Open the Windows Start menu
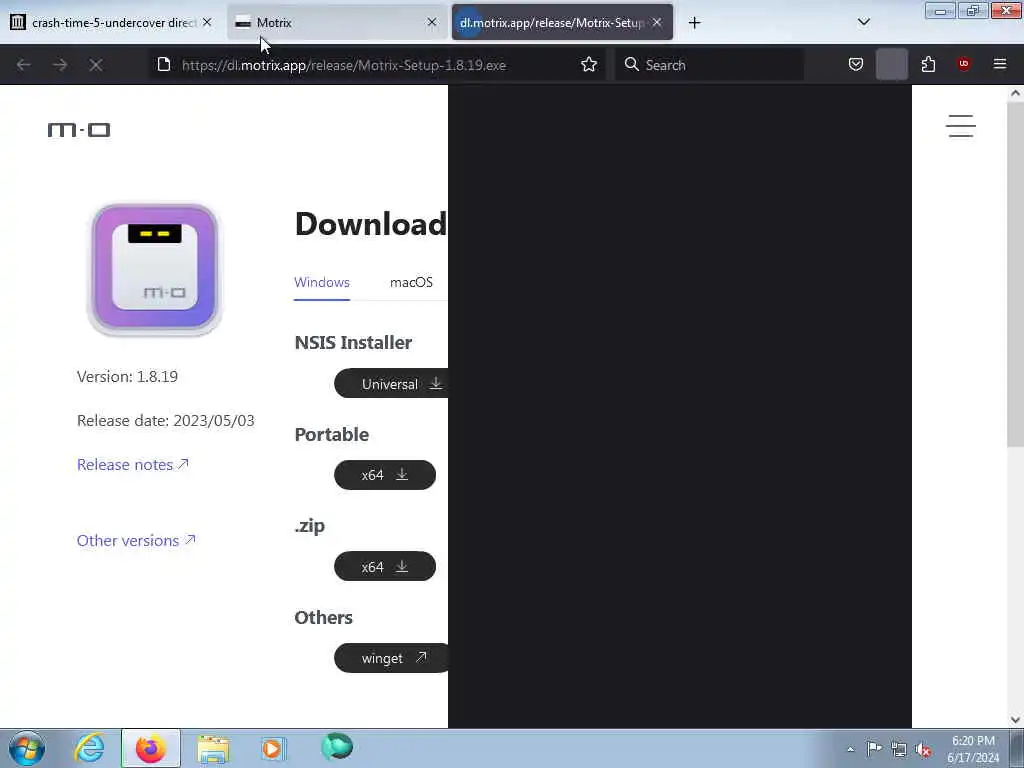This screenshot has width=1024, height=768. click(27, 748)
